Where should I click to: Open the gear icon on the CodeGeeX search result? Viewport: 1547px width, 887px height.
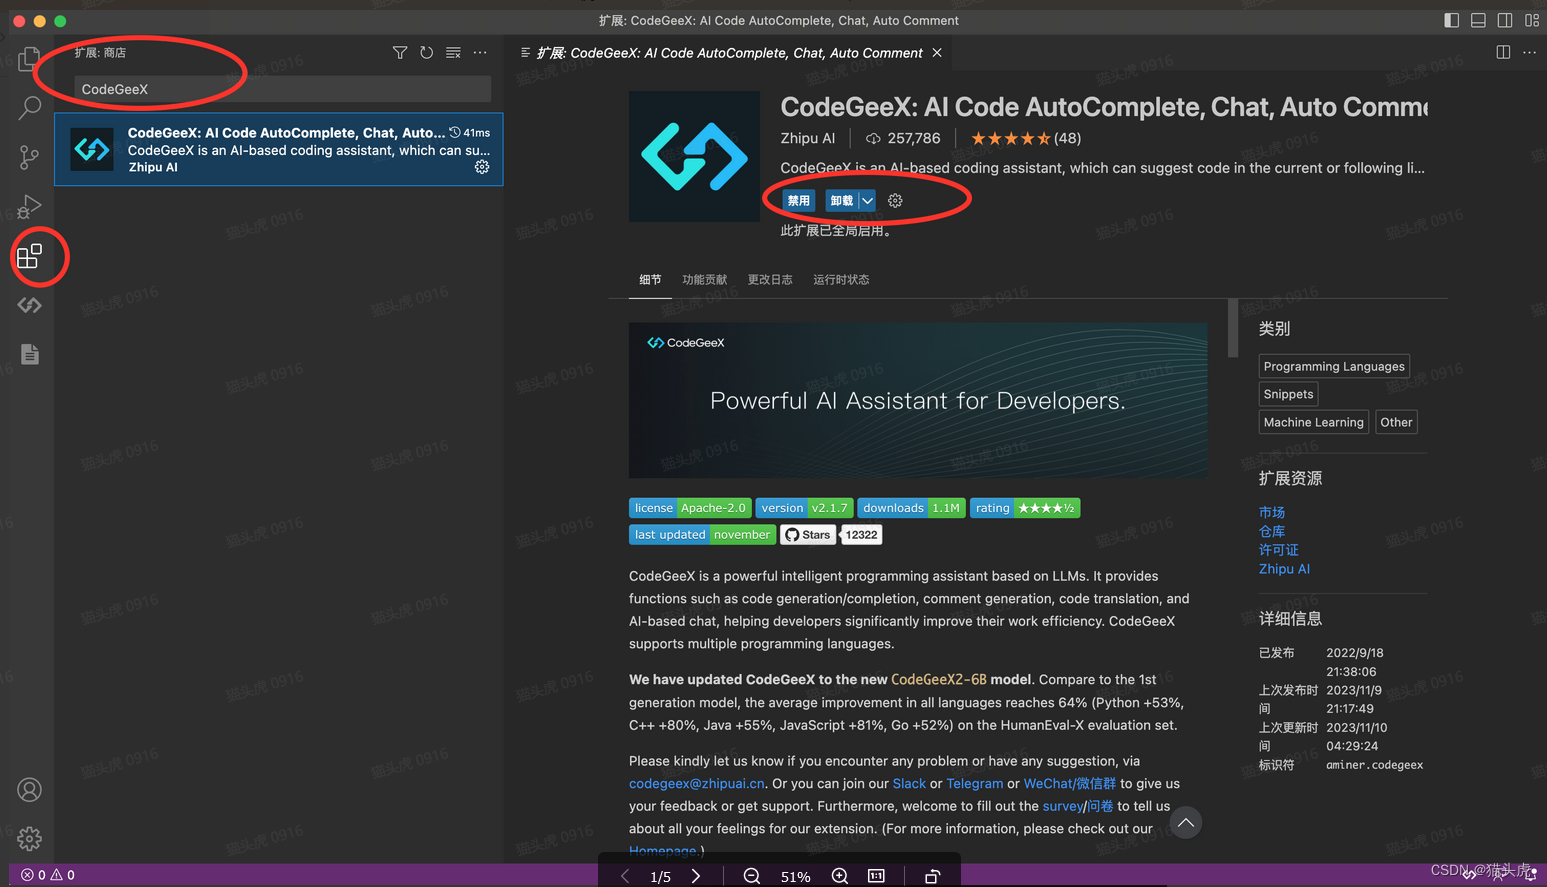pyautogui.click(x=482, y=167)
